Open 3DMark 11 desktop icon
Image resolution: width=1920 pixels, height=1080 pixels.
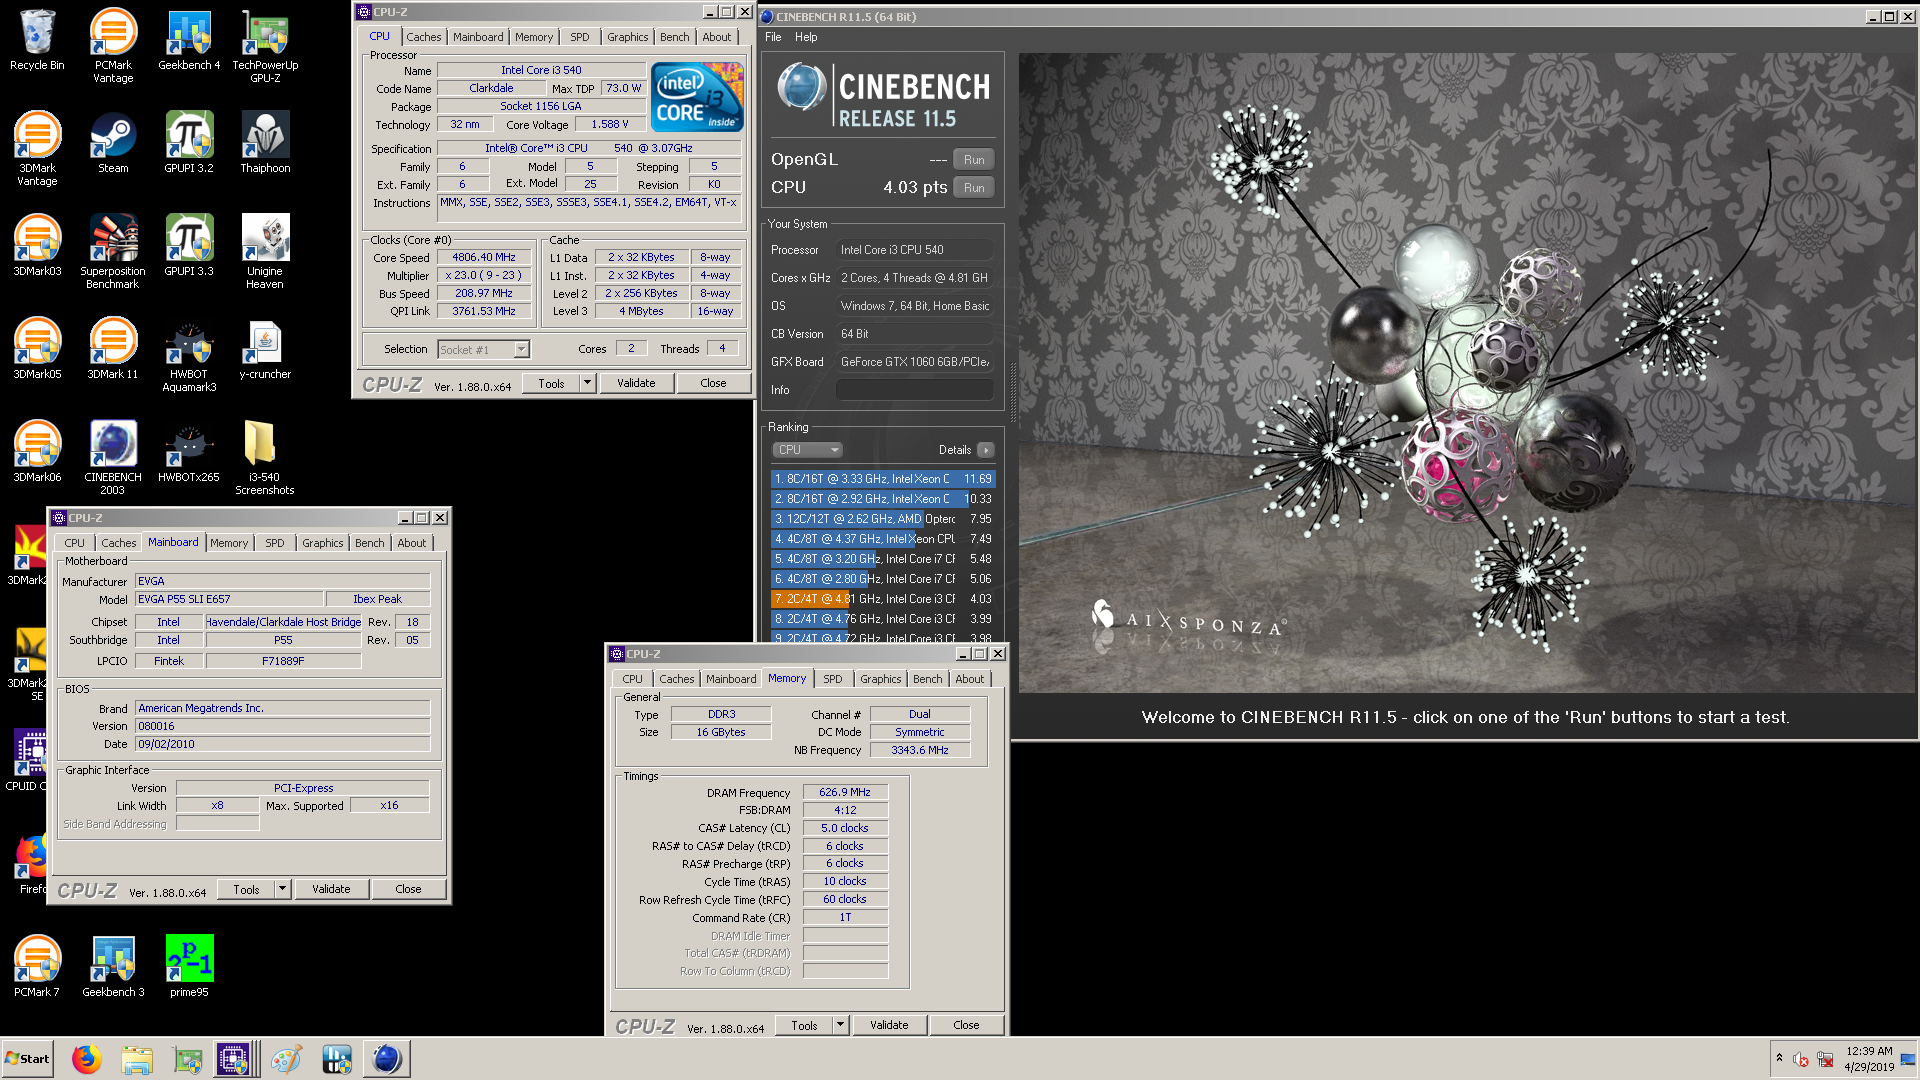click(x=113, y=349)
